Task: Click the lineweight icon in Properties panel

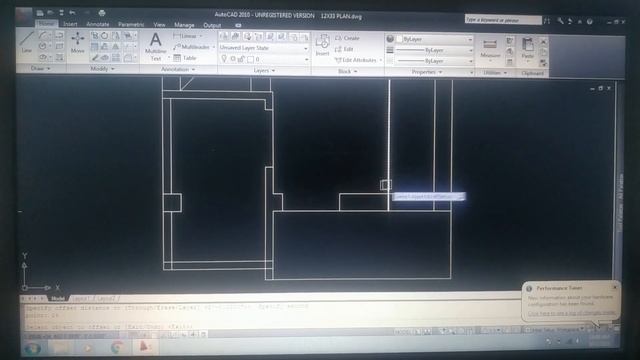Action: coord(390,50)
